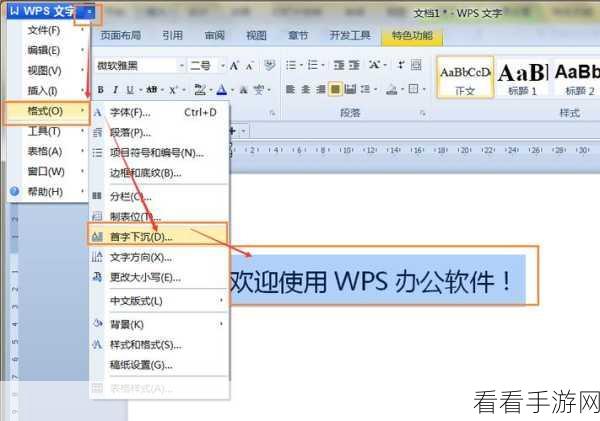Choose 文字方向(X)... entry
Screen dimensions: 600x421
159,257
